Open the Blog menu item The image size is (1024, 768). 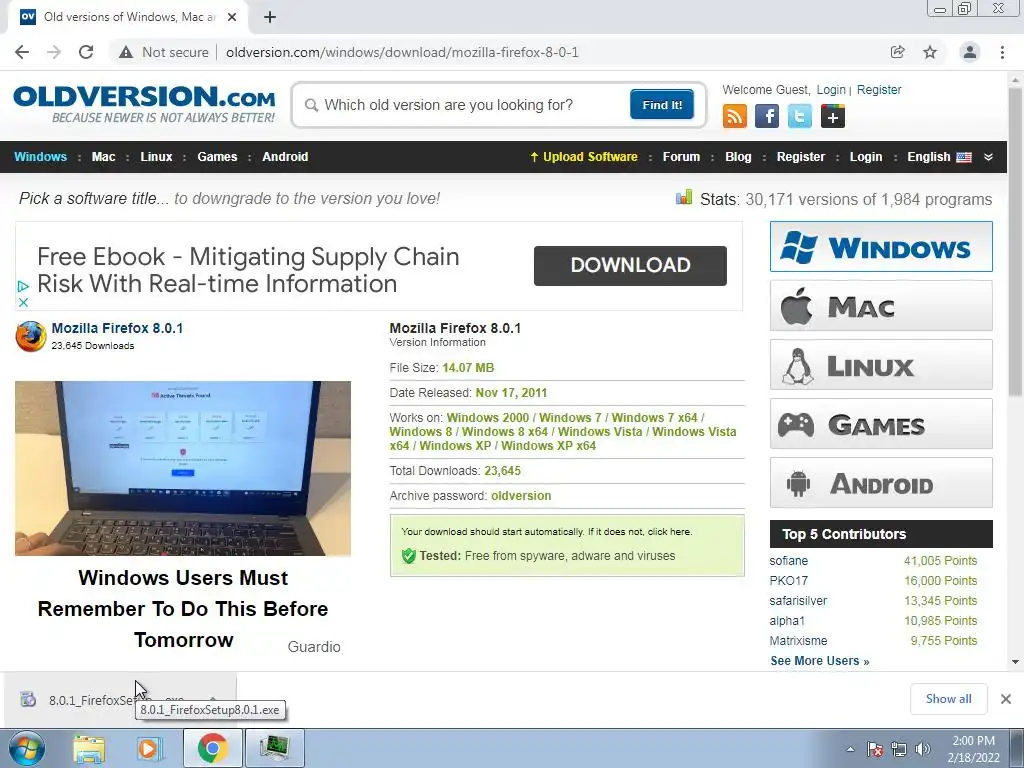(x=738, y=157)
